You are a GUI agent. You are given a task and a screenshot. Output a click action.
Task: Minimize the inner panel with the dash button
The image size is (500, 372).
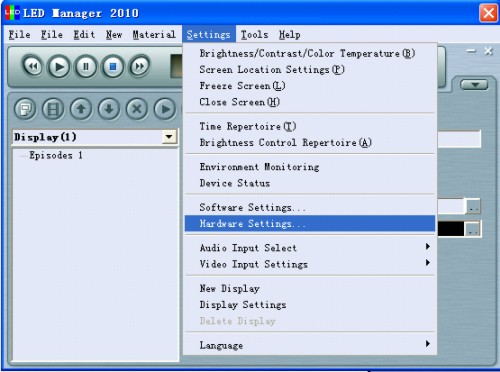tap(471, 51)
